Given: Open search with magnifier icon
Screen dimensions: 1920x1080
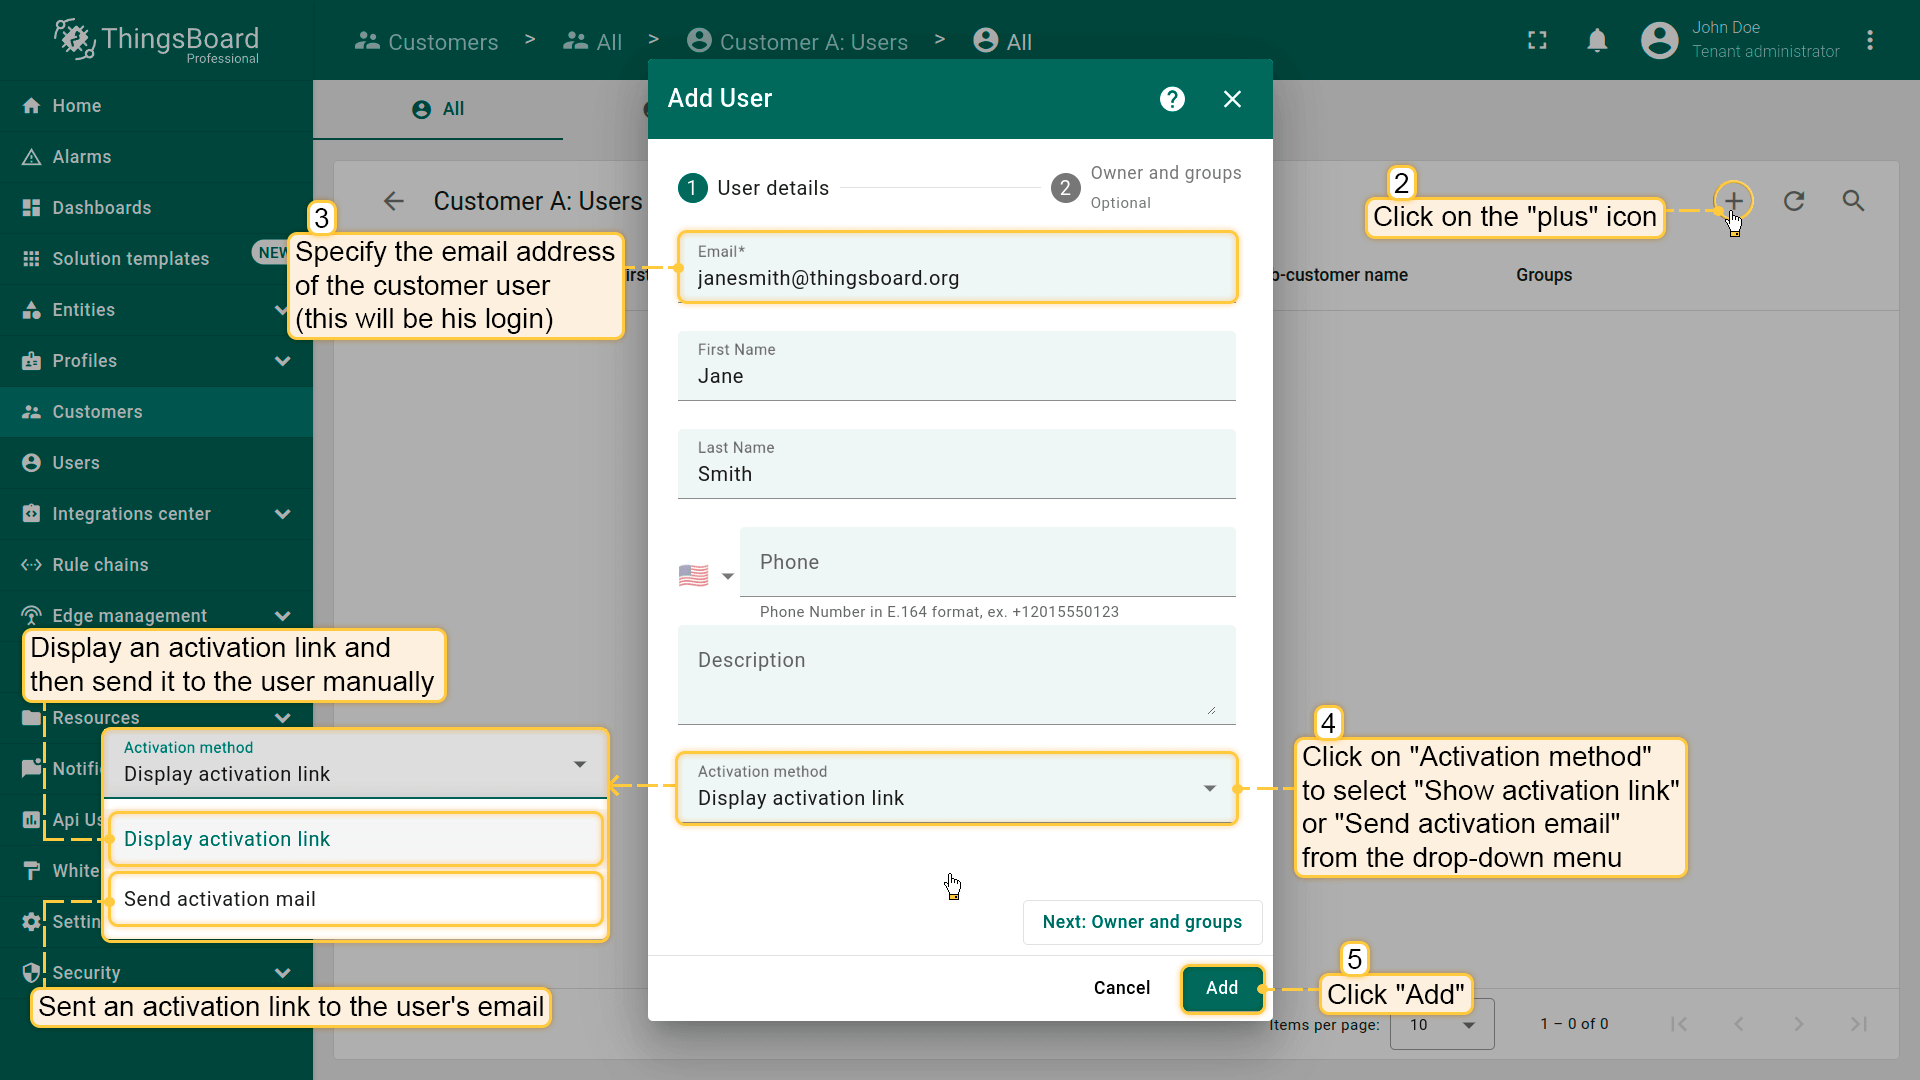Looking at the screenshot, I should [1853, 201].
